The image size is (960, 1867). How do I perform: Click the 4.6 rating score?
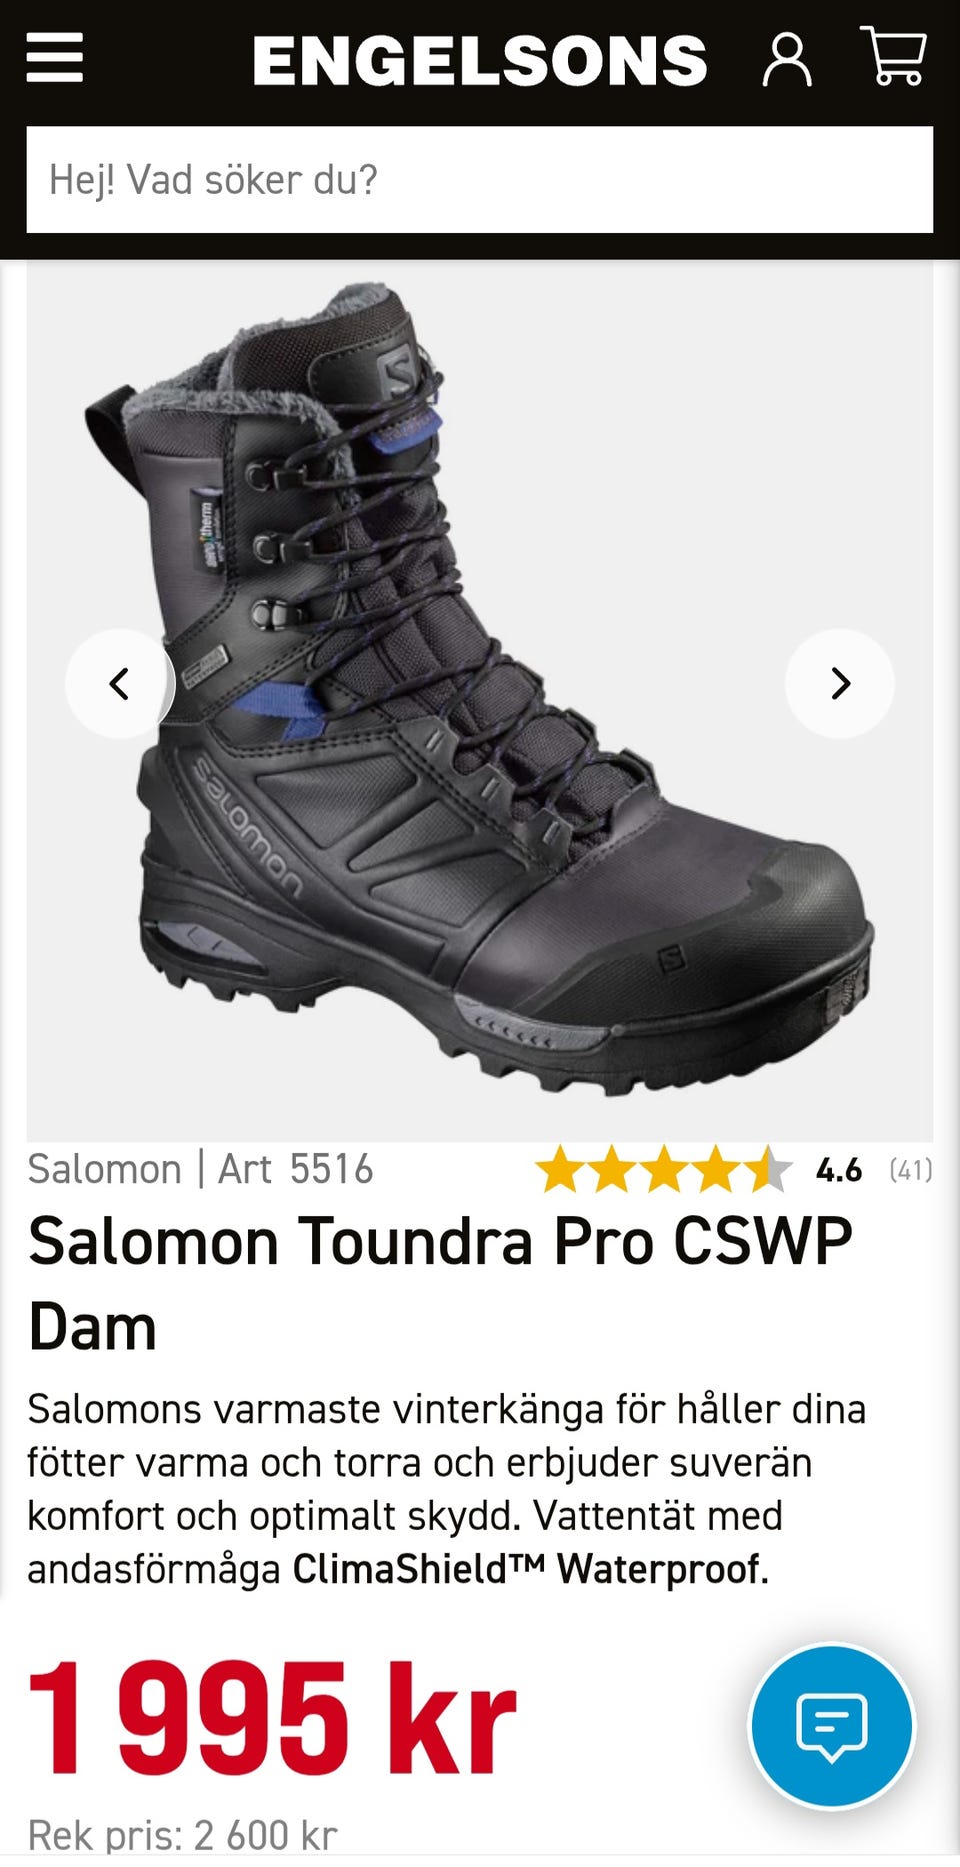coord(839,1170)
